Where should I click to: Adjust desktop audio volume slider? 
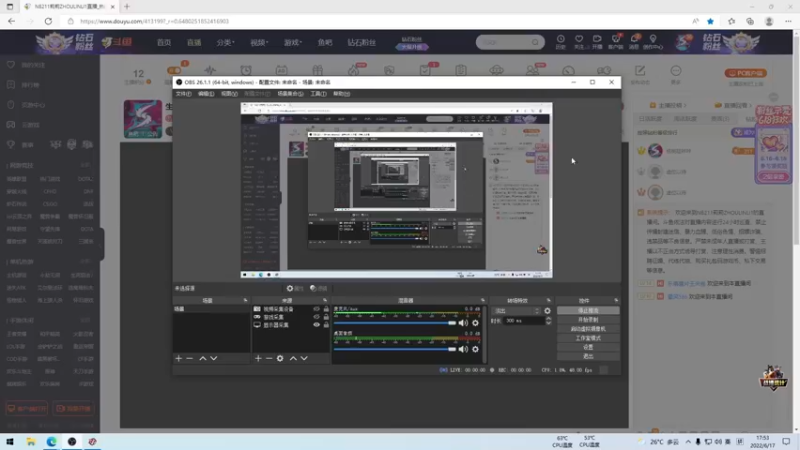point(395,349)
